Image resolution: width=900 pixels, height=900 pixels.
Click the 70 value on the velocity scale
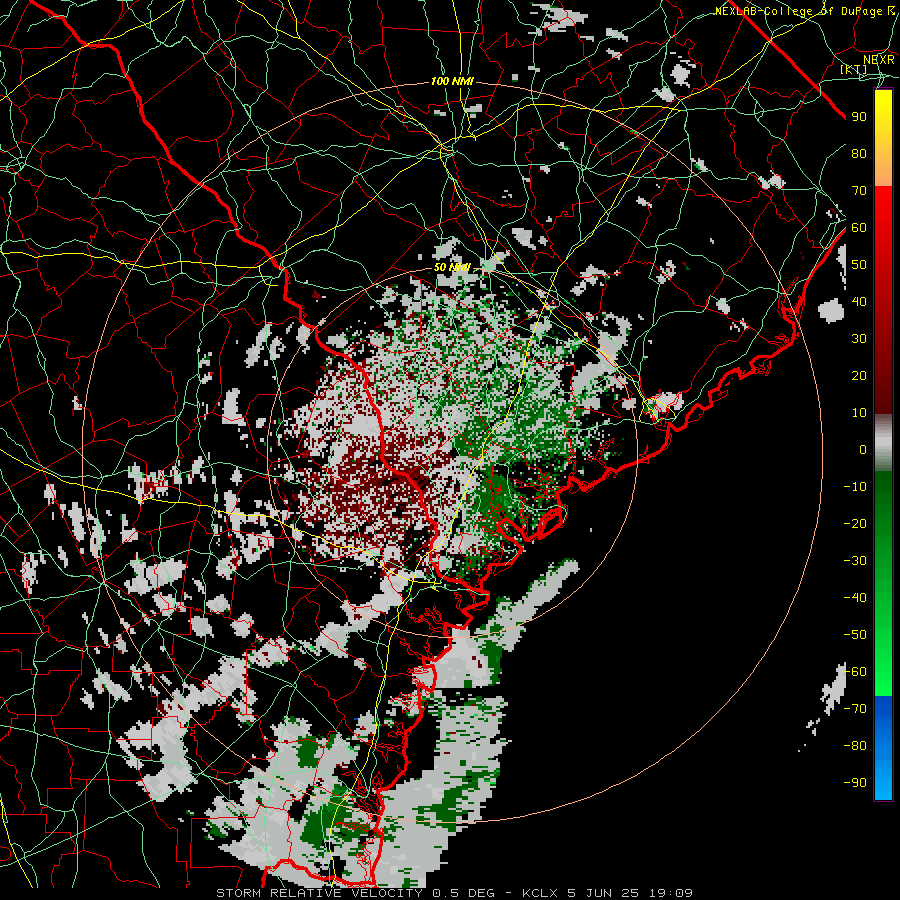(859, 191)
